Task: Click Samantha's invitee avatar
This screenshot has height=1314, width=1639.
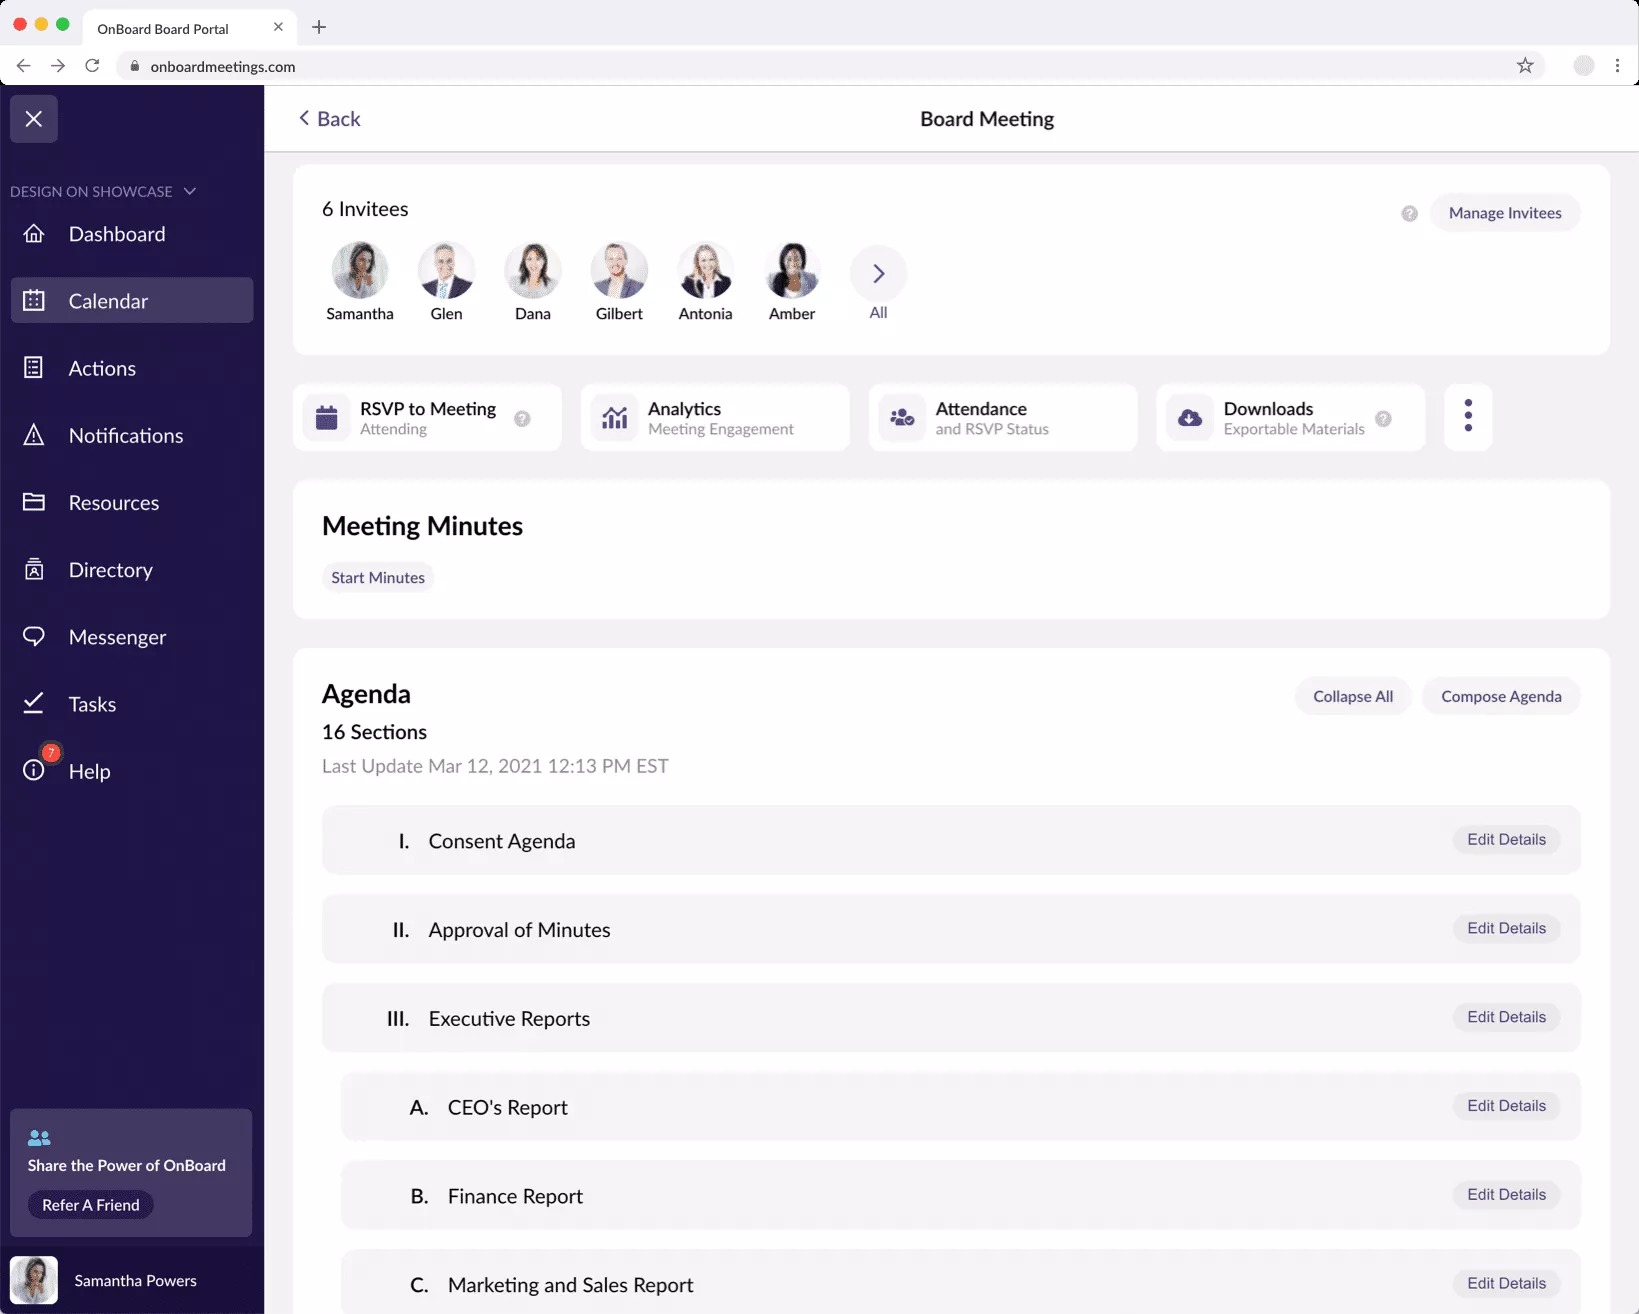Action: [360, 270]
